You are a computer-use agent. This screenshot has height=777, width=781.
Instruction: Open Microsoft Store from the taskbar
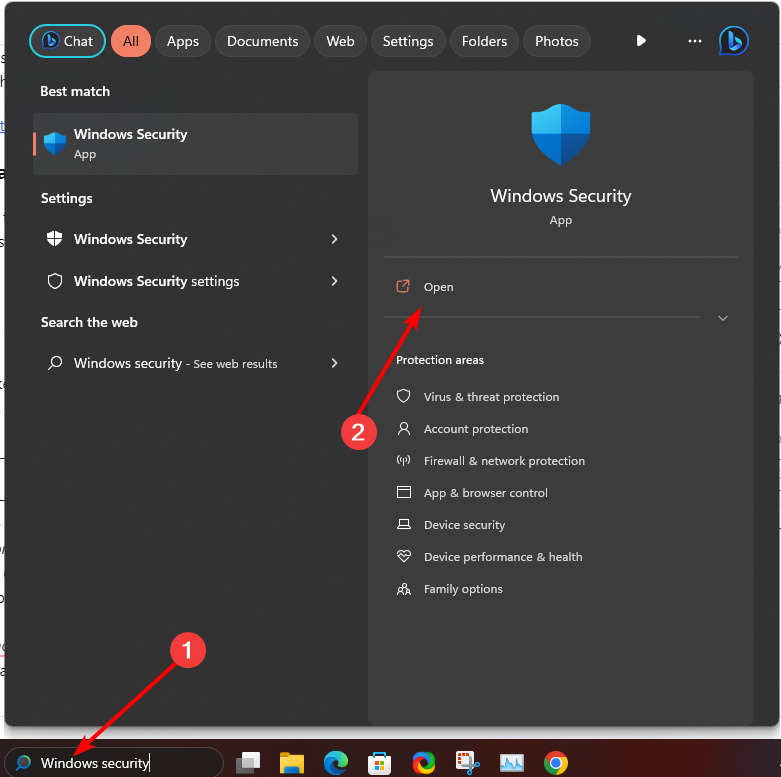pos(380,763)
